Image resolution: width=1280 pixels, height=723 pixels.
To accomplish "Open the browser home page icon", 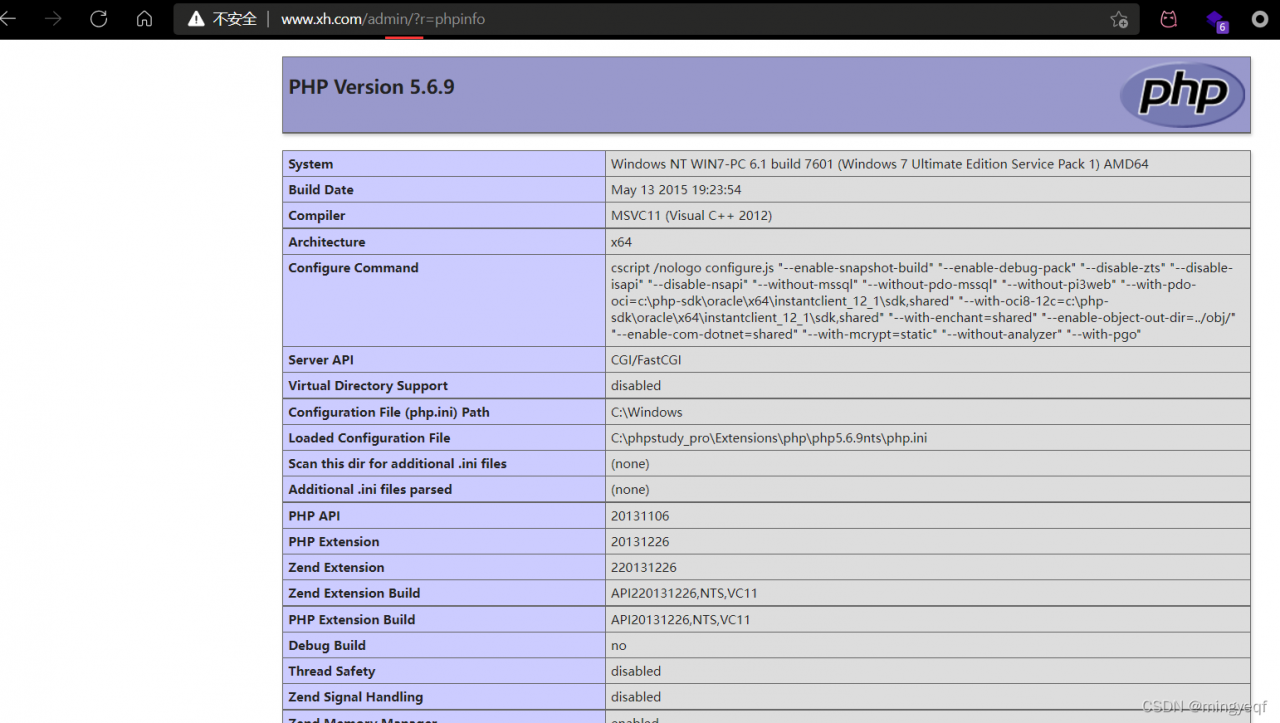I will pyautogui.click(x=144, y=19).
